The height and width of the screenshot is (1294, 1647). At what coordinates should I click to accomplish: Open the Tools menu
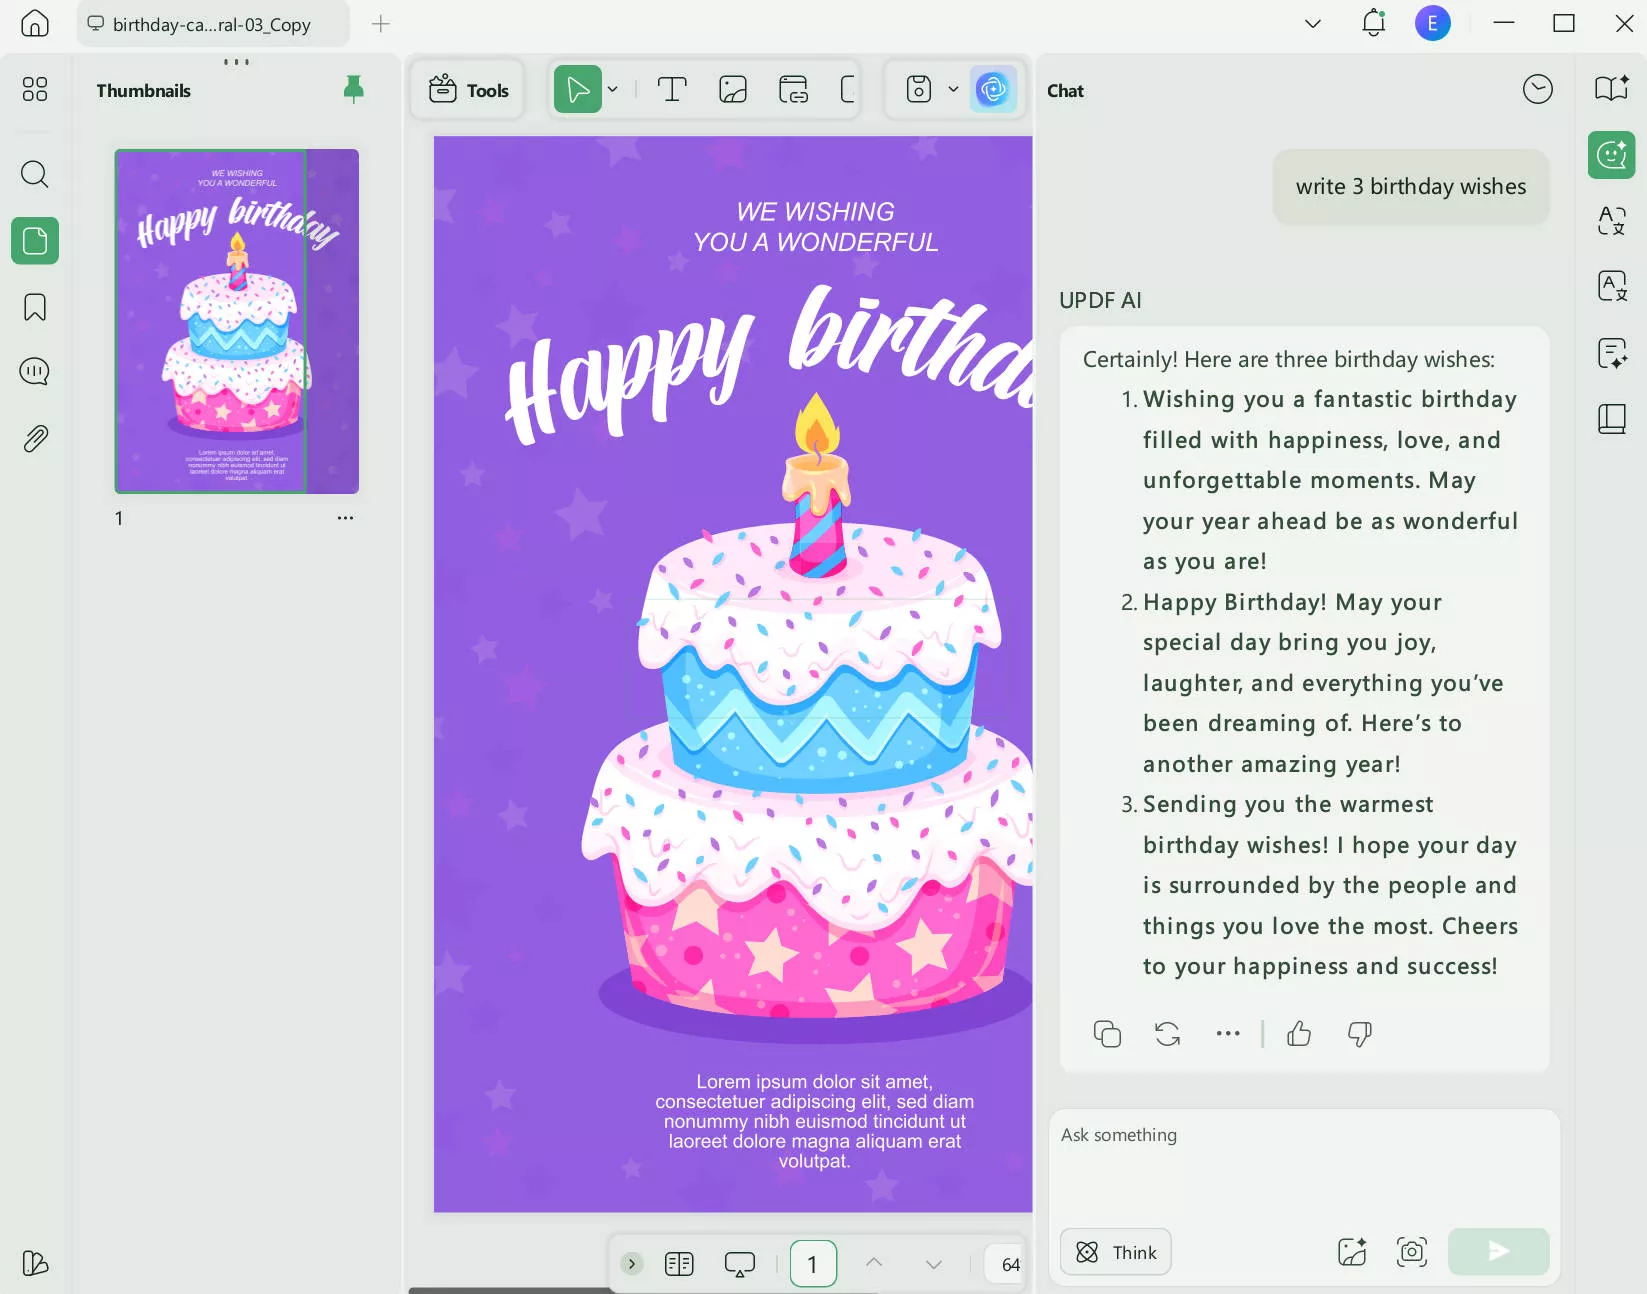pyautogui.click(x=466, y=89)
